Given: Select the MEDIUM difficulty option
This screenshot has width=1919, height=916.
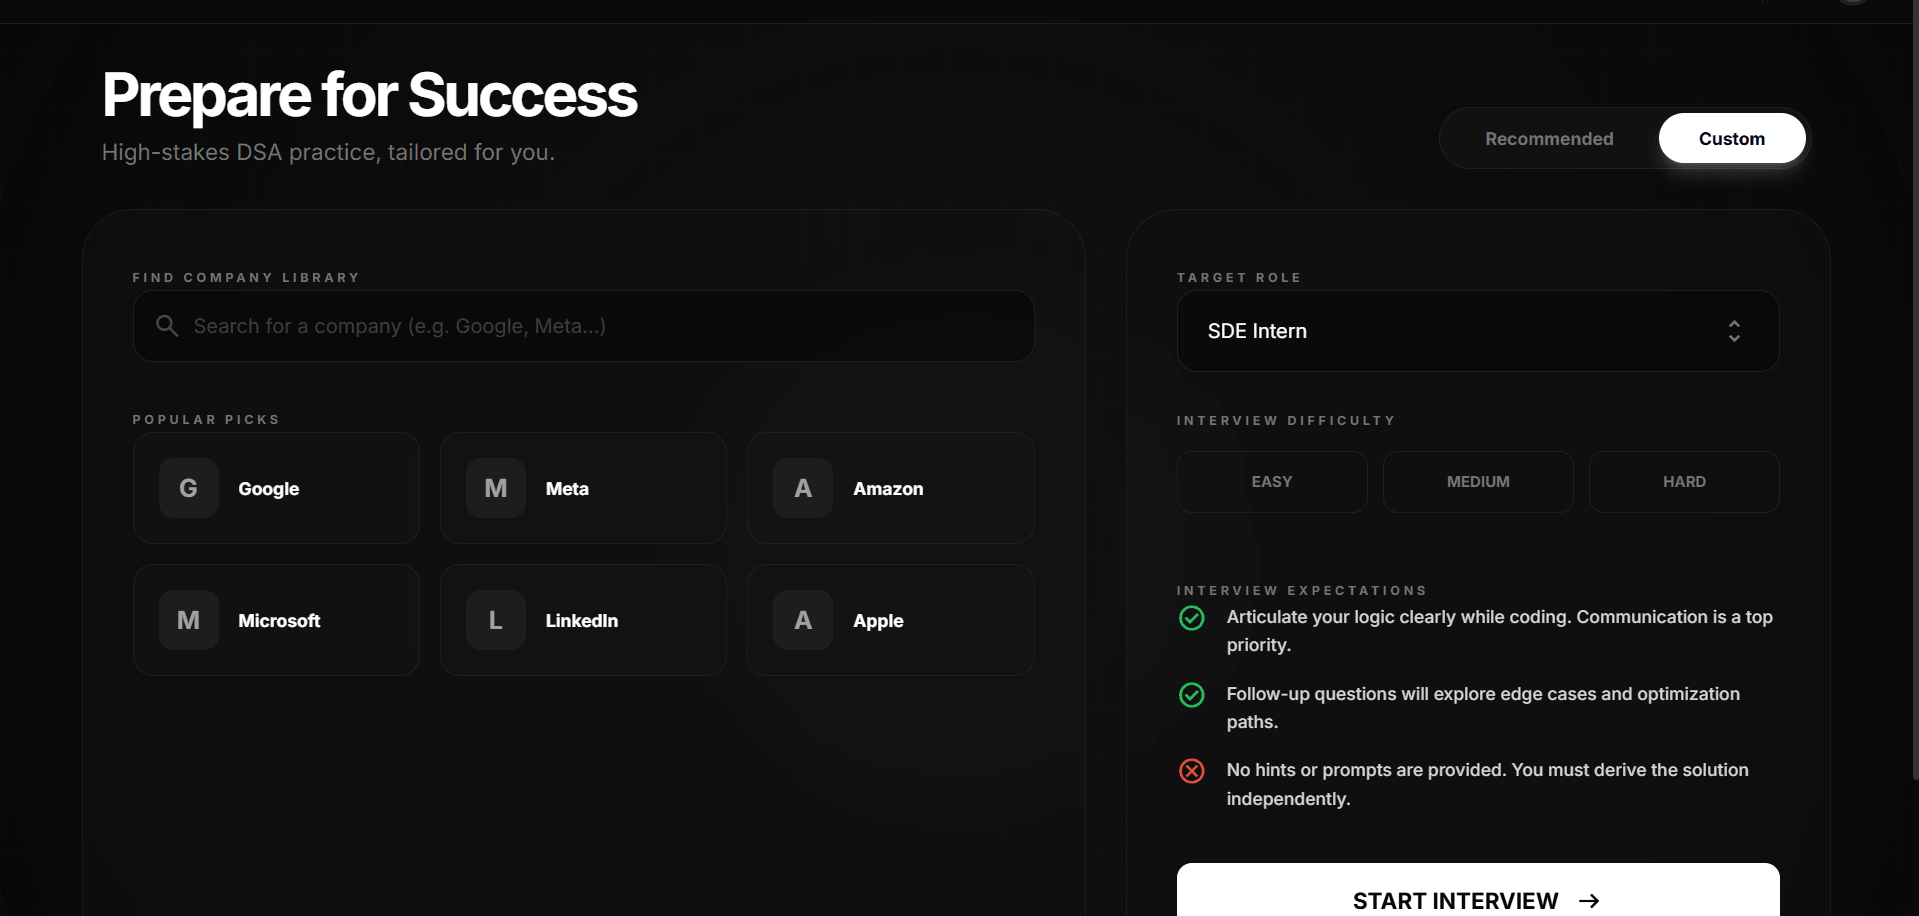Looking at the screenshot, I should click(x=1477, y=481).
